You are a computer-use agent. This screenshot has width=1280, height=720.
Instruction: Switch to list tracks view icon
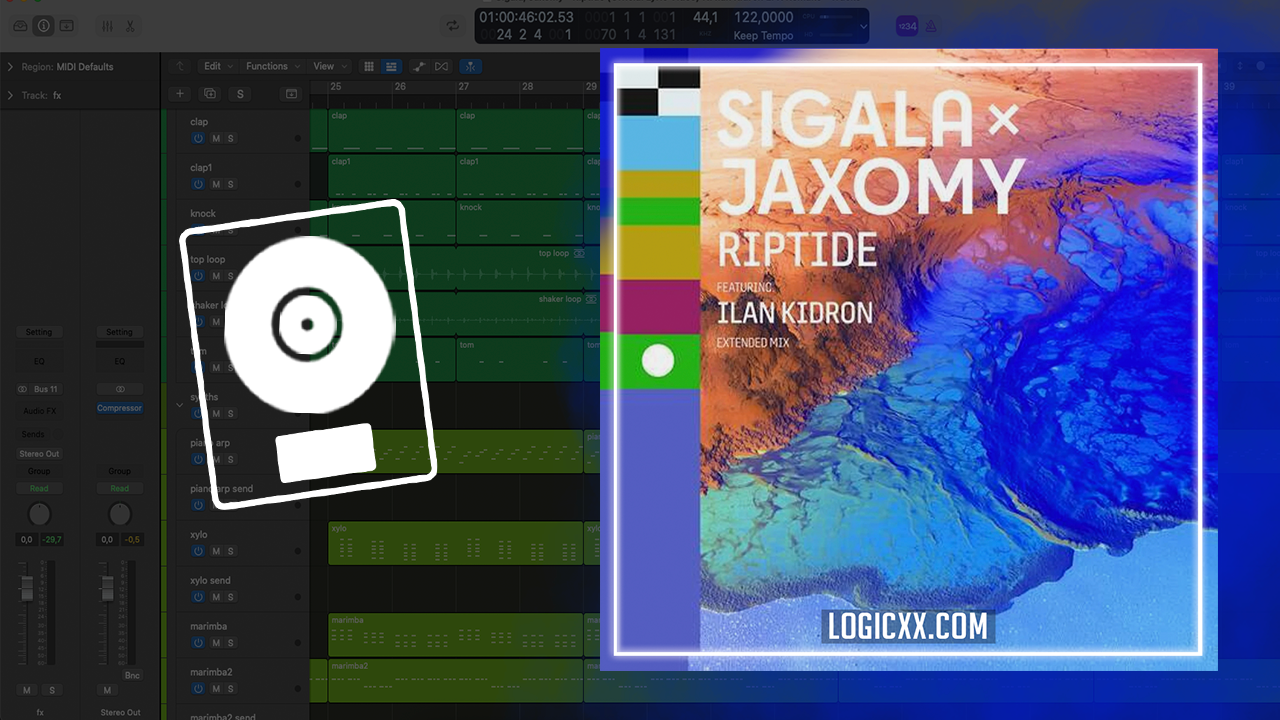391,66
